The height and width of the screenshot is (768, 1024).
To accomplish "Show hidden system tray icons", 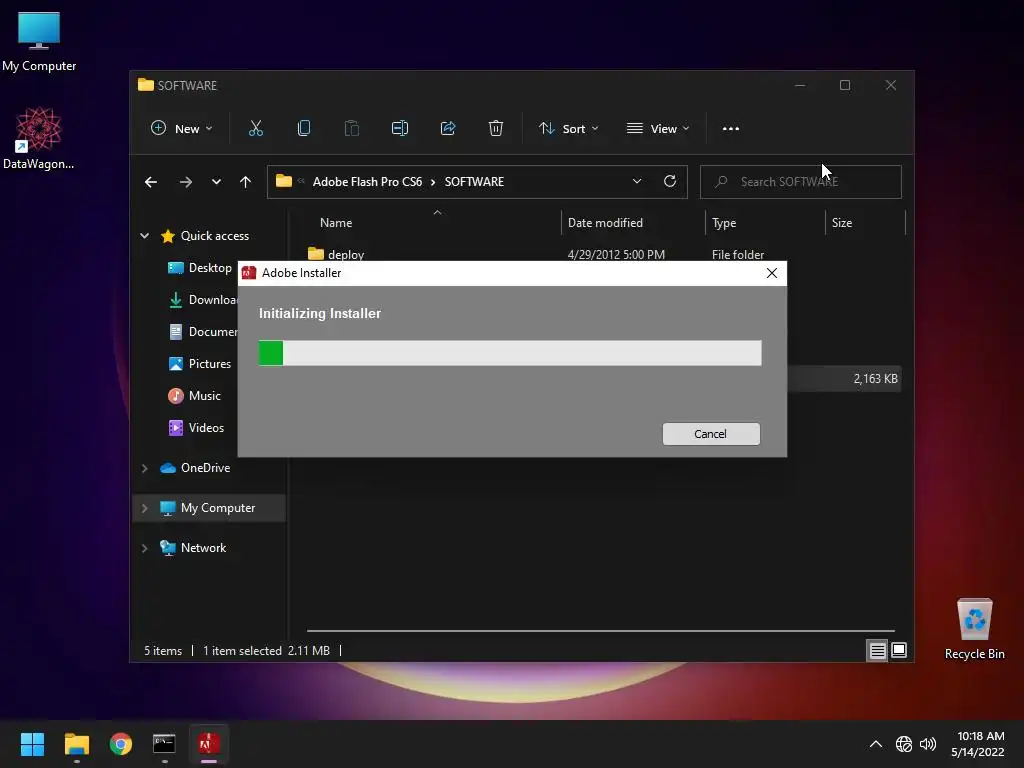I will pyautogui.click(x=876, y=744).
